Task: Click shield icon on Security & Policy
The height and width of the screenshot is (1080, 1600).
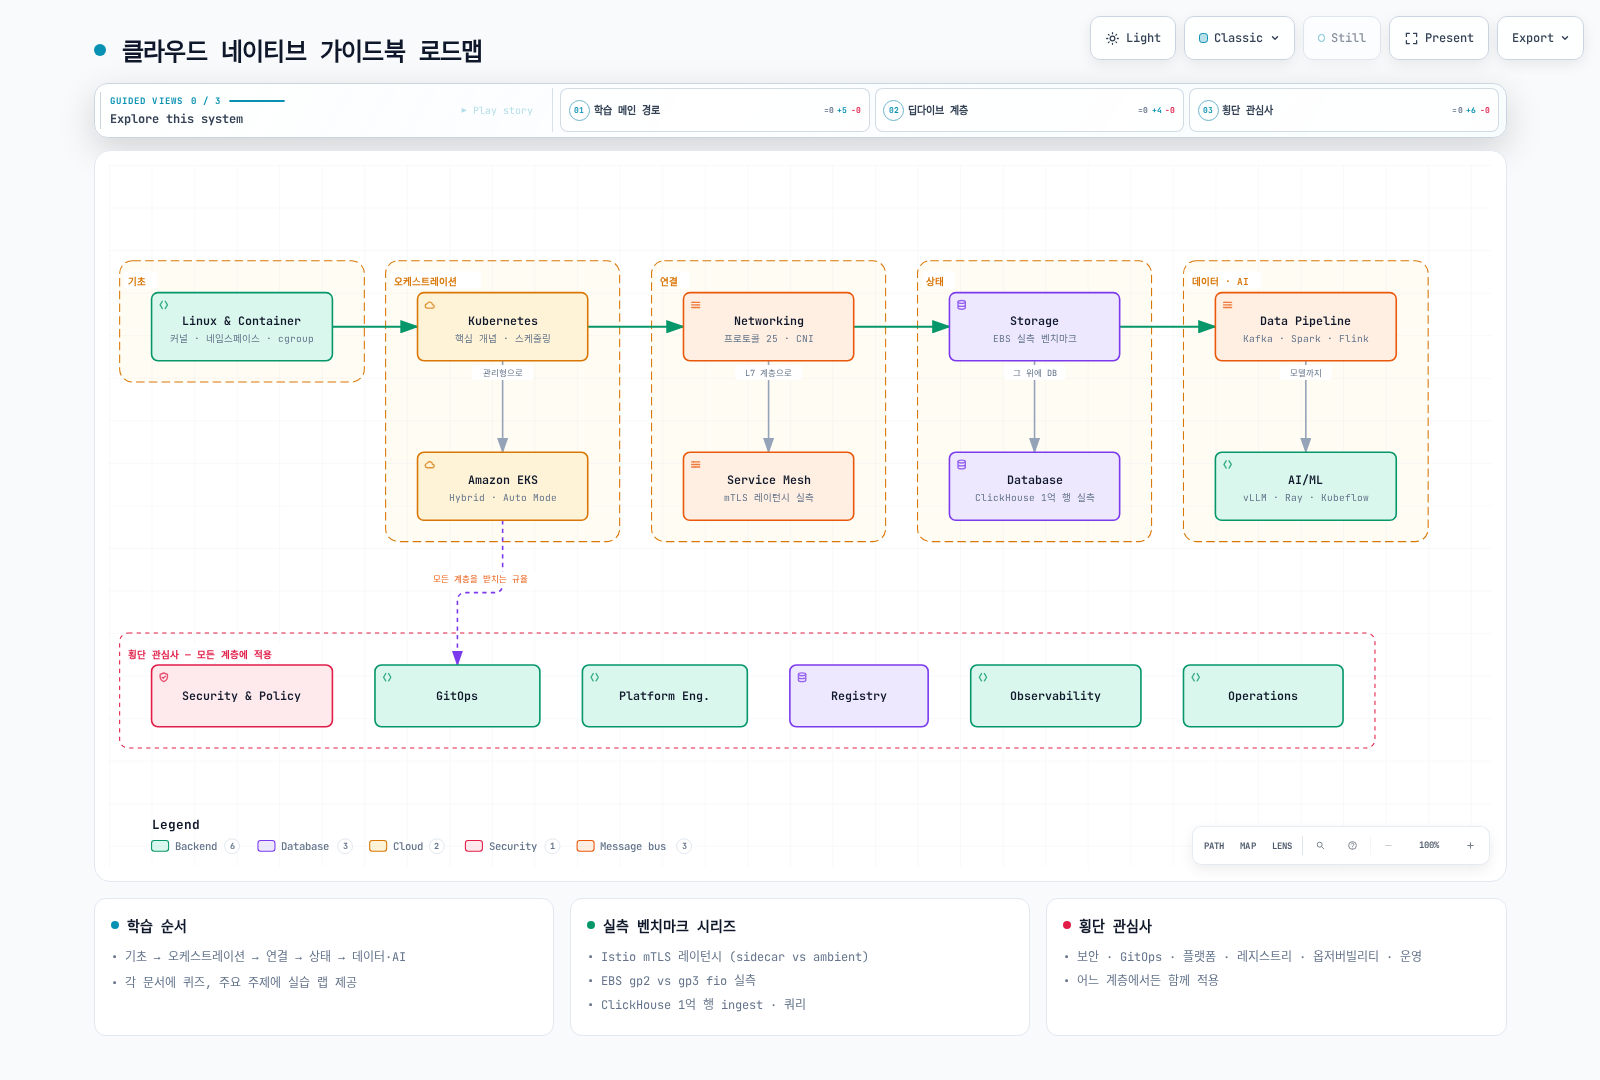Action: [x=164, y=677]
